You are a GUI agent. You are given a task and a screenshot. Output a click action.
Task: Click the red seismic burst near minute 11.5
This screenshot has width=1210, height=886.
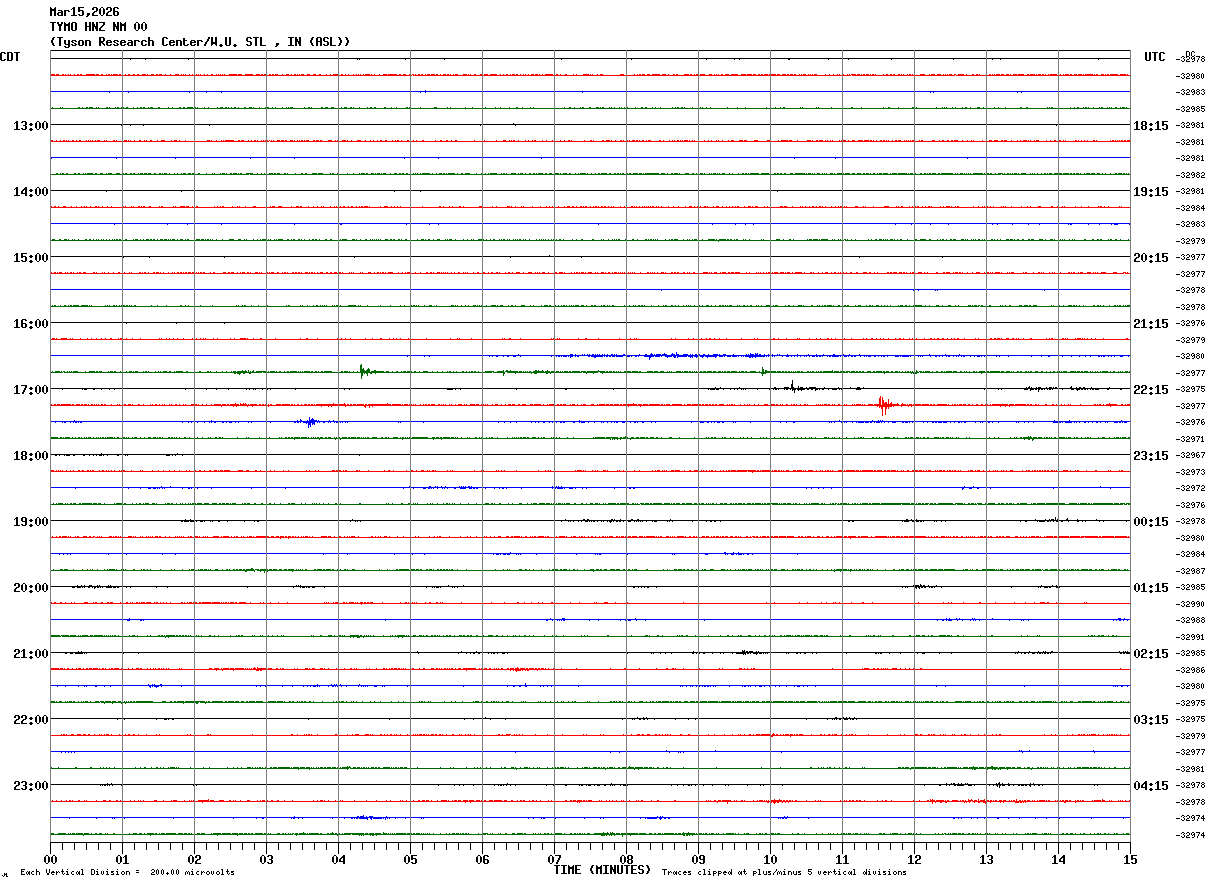(x=884, y=405)
